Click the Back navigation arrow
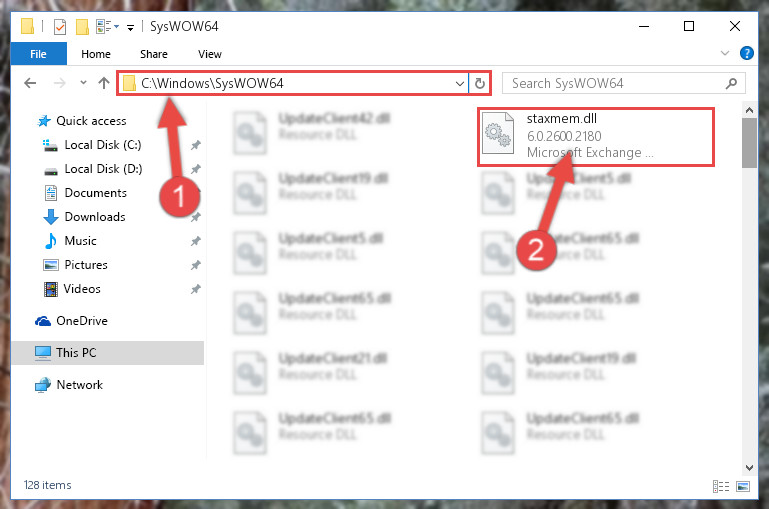Viewport: 769px width, 509px height. (x=30, y=83)
